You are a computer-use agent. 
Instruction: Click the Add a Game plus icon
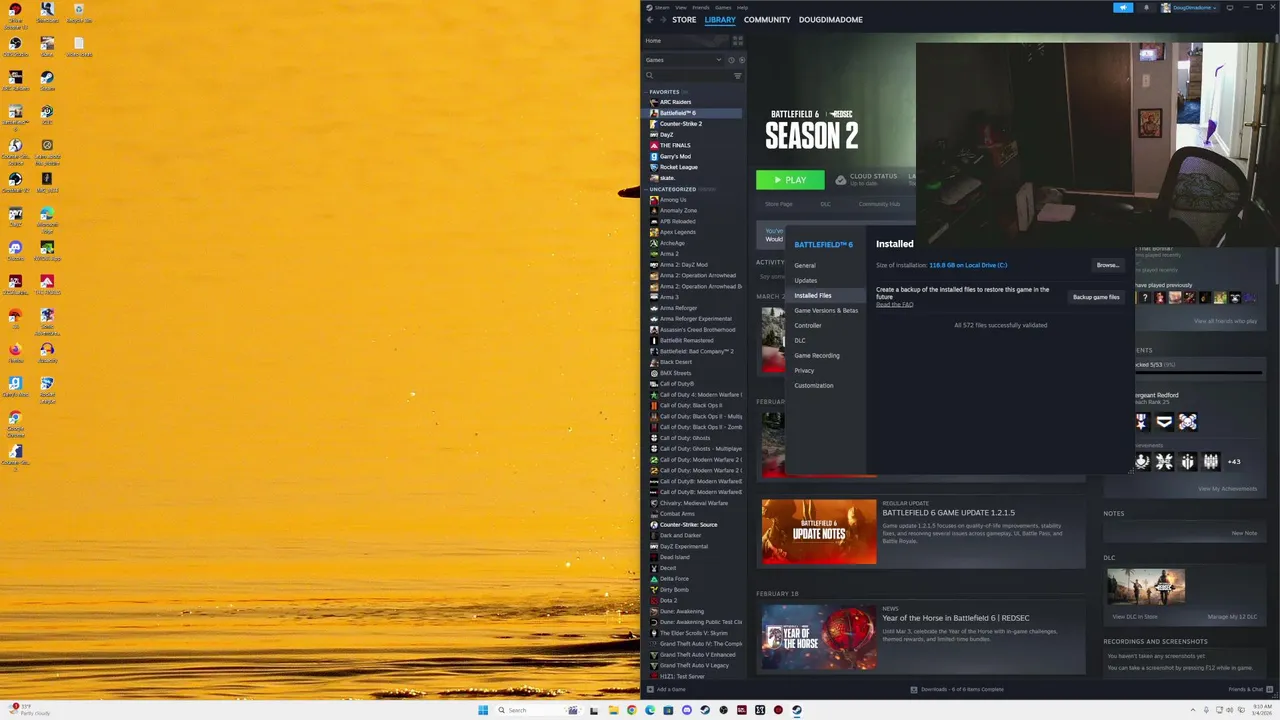tap(650, 689)
